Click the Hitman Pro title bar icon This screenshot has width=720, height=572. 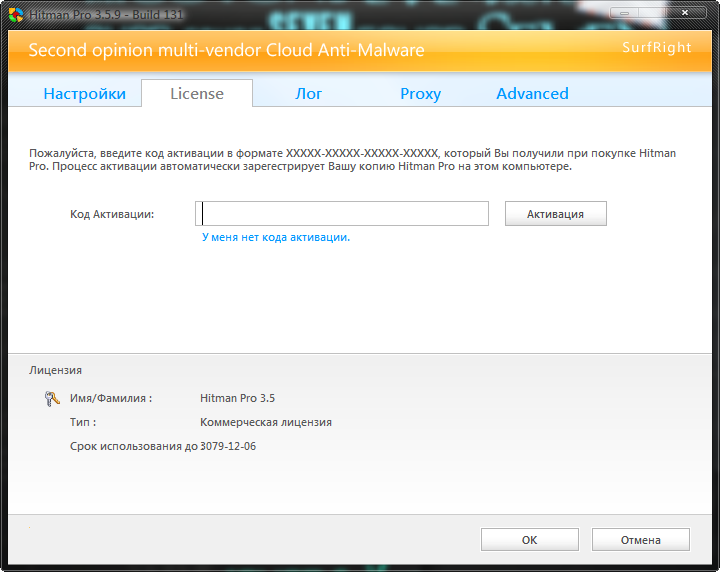pos(16,15)
